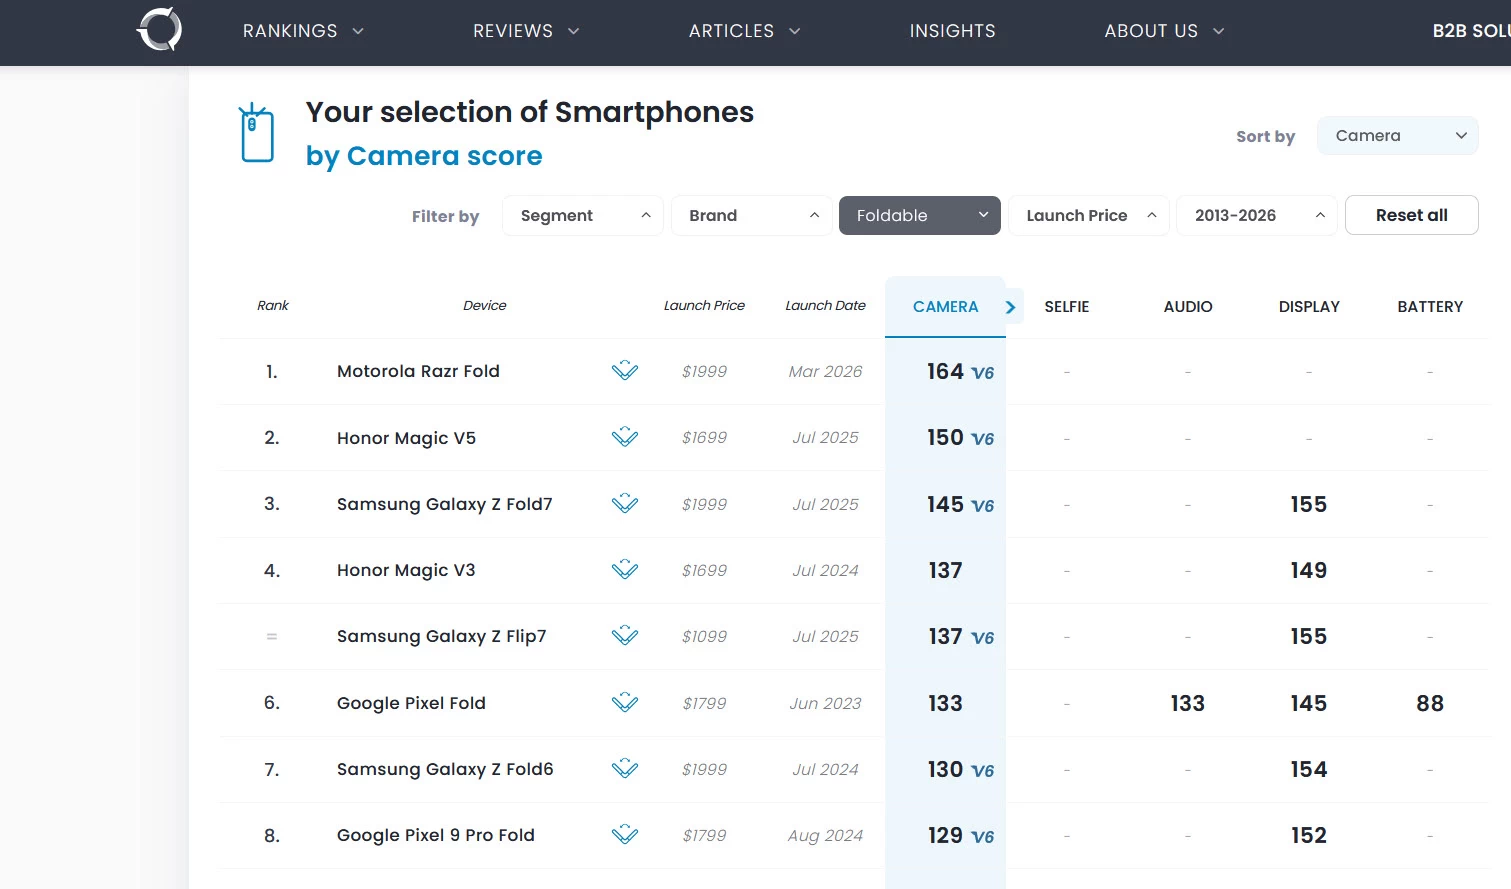This screenshot has width=1511, height=889.
Task: Click the V6 badge for Google Pixel 9 Pro Fold
Action: tap(983, 837)
